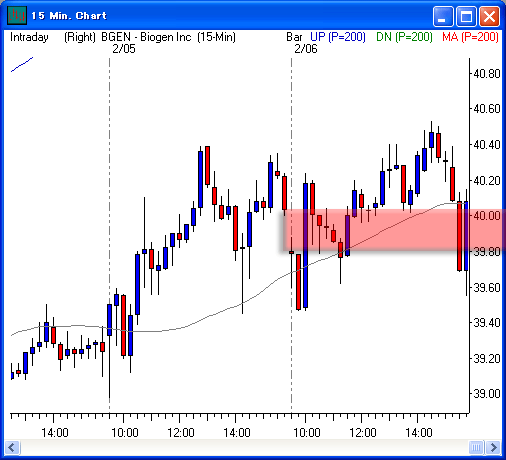
Task: Click the DN (P=200) indicator label
Action: 404,37
